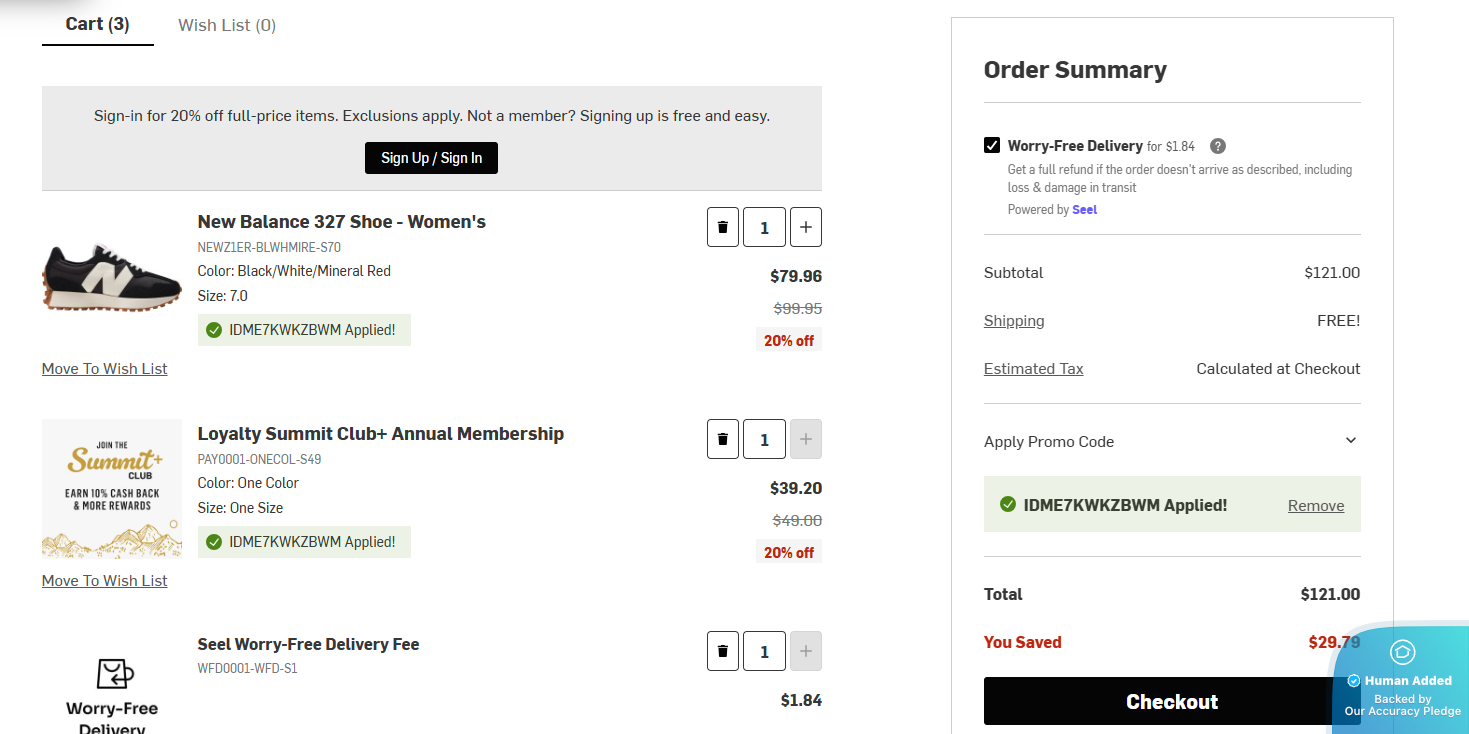Open the Estimated Tax details link
The image size is (1469, 734).
click(x=1033, y=369)
